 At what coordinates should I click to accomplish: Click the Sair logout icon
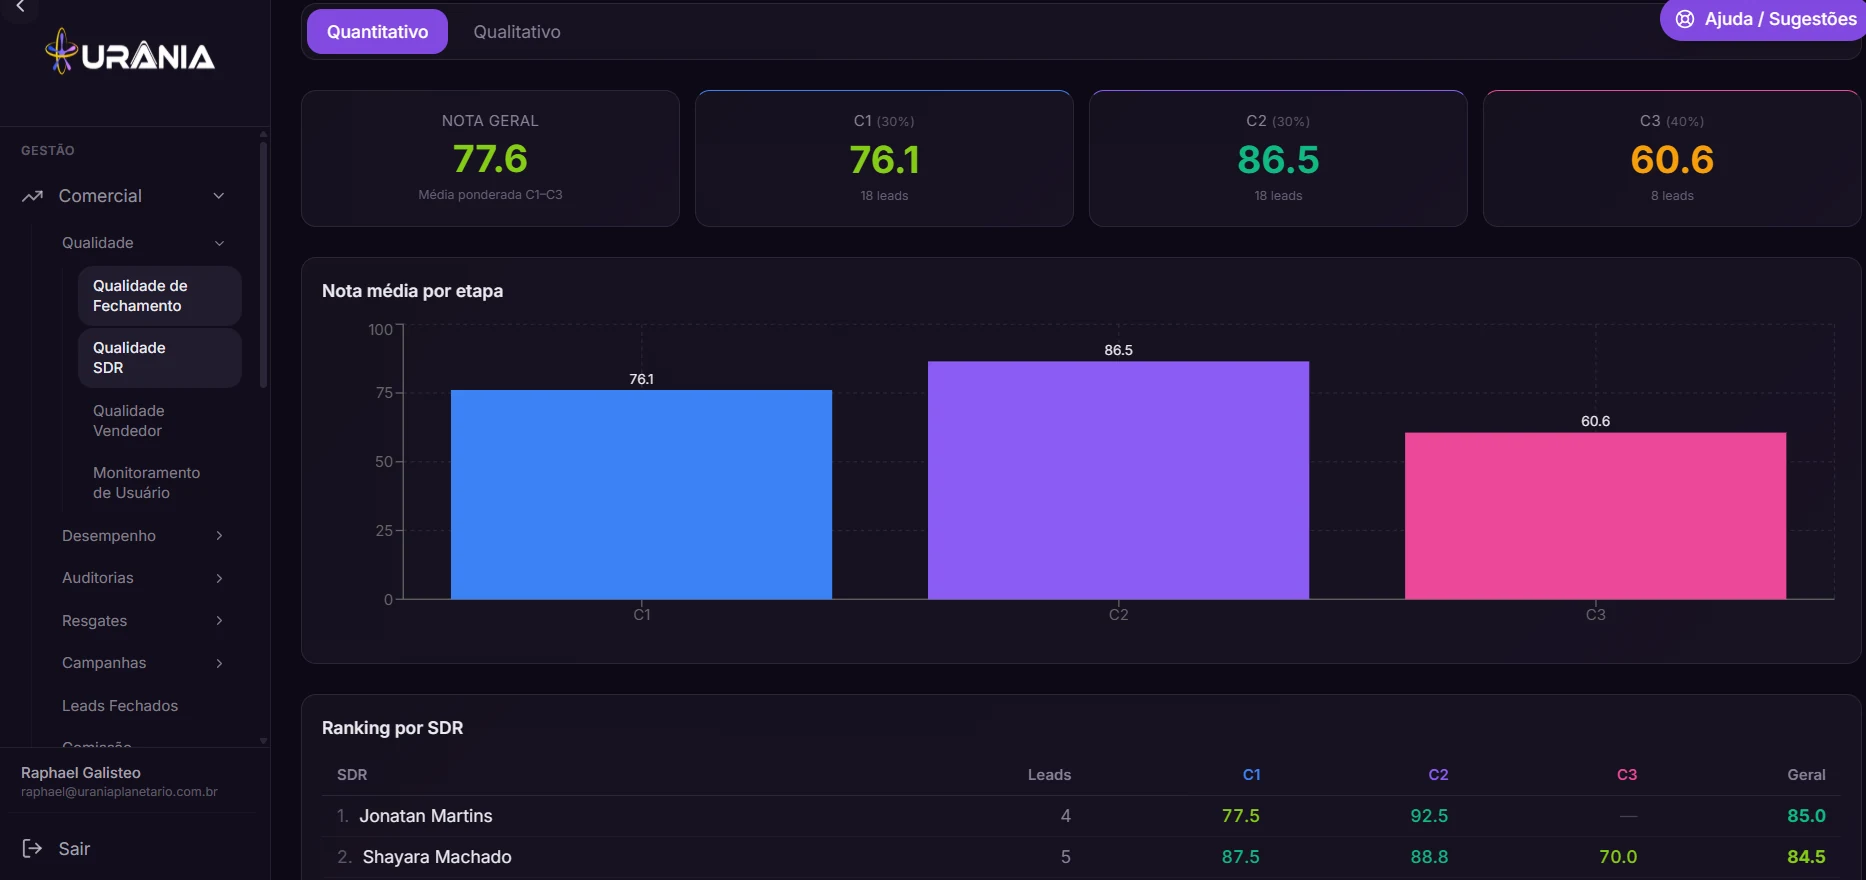(32, 849)
